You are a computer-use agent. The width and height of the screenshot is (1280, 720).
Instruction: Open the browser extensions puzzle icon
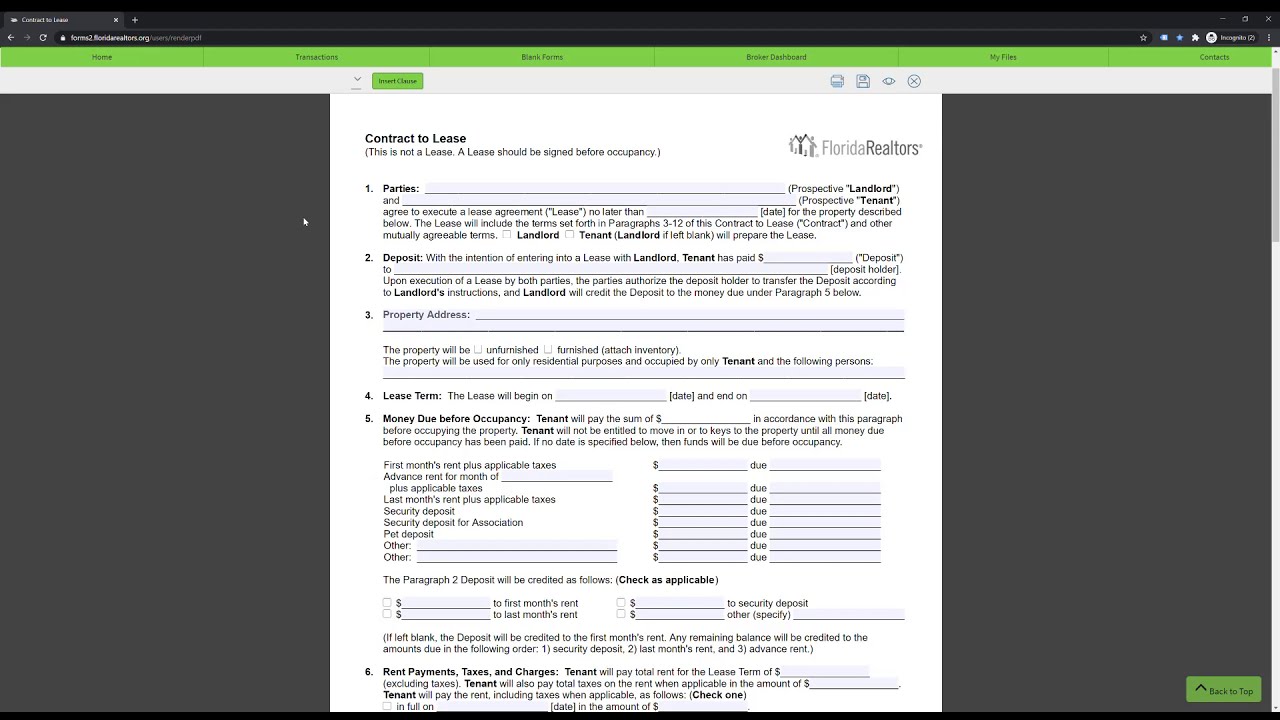coord(1195,38)
